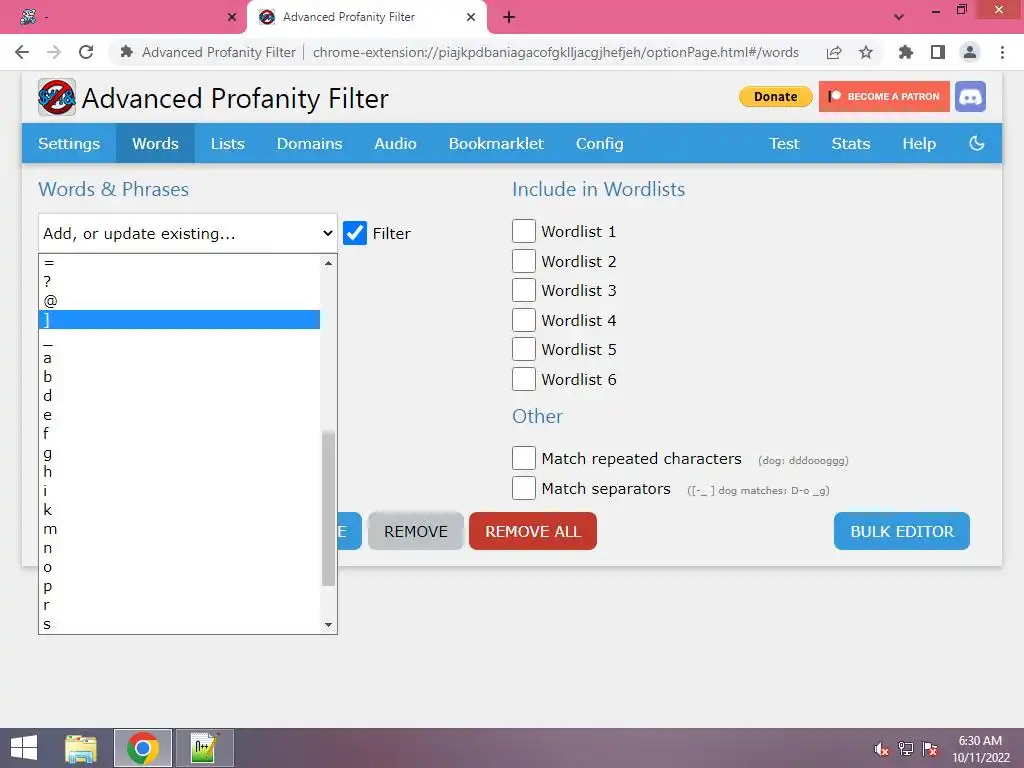
Task: Collapse the Add, or update existing dropdown
Action: click(x=187, y=233)
